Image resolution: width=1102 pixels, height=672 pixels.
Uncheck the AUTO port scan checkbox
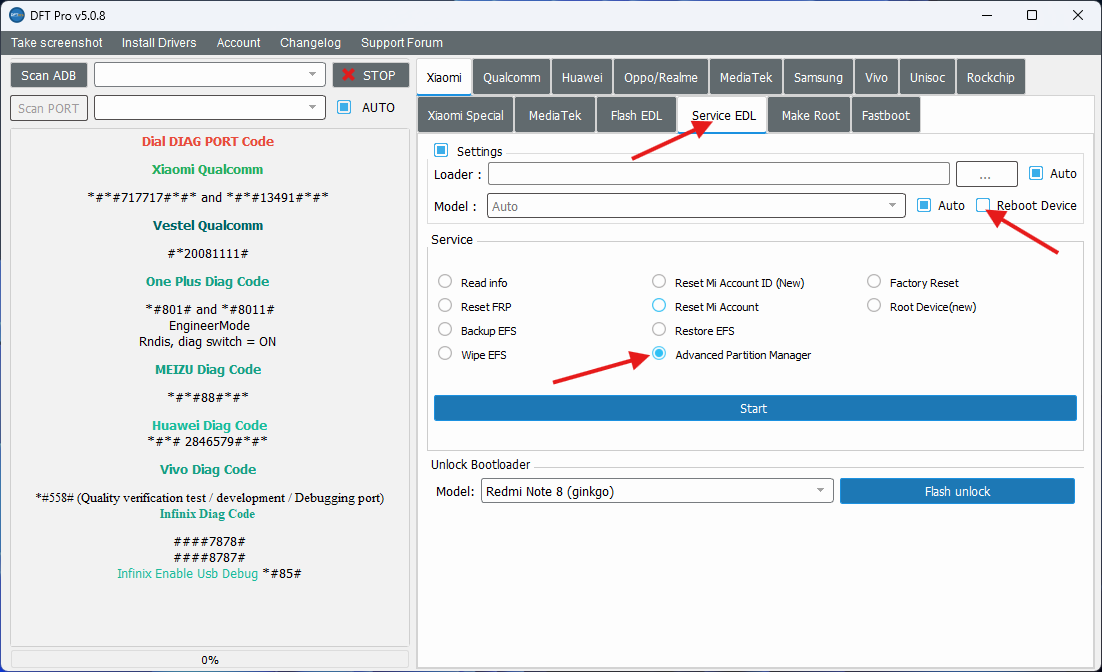coord(344,107)
